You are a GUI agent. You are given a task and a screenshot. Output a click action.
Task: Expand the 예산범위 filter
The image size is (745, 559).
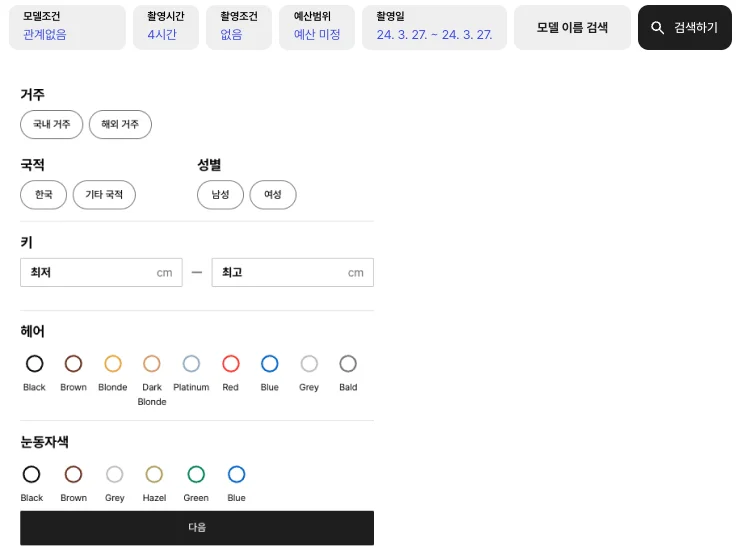pos(317,27)
